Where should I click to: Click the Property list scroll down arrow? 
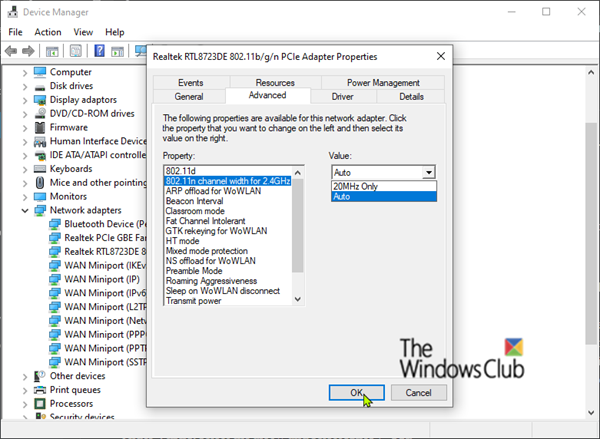(x=298, y=299)
